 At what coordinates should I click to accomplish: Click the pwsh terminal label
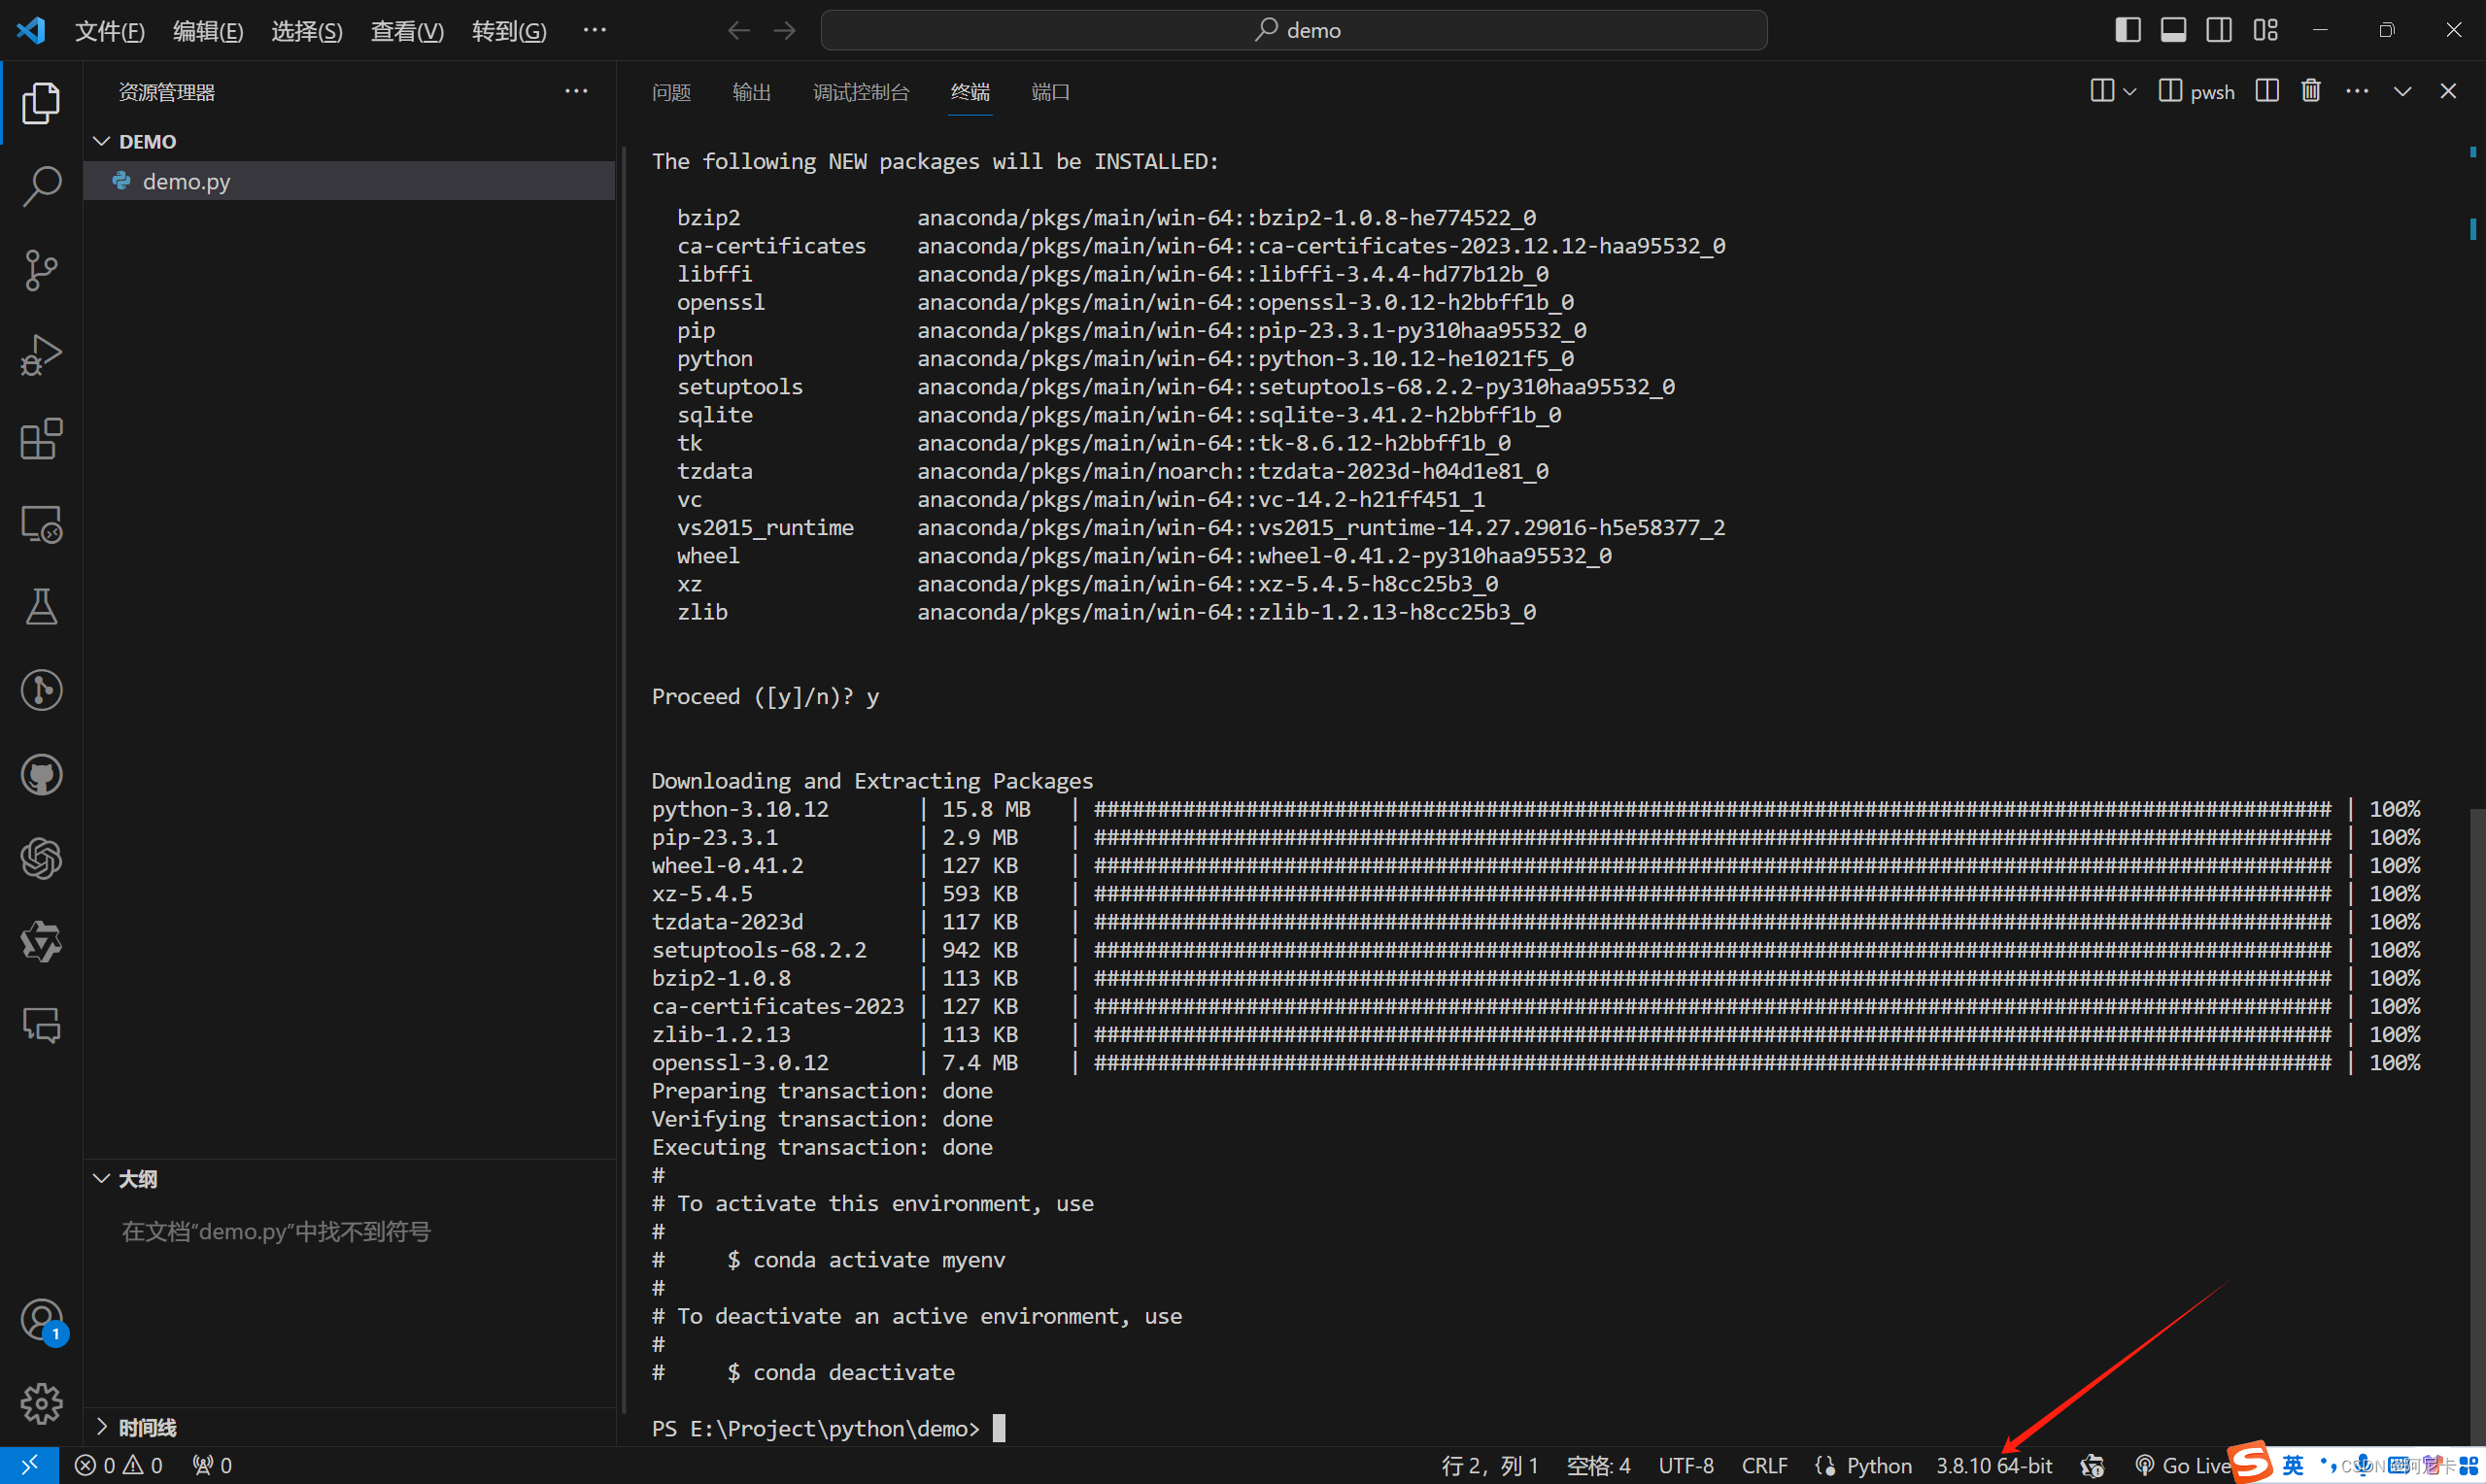(2197, 92)
